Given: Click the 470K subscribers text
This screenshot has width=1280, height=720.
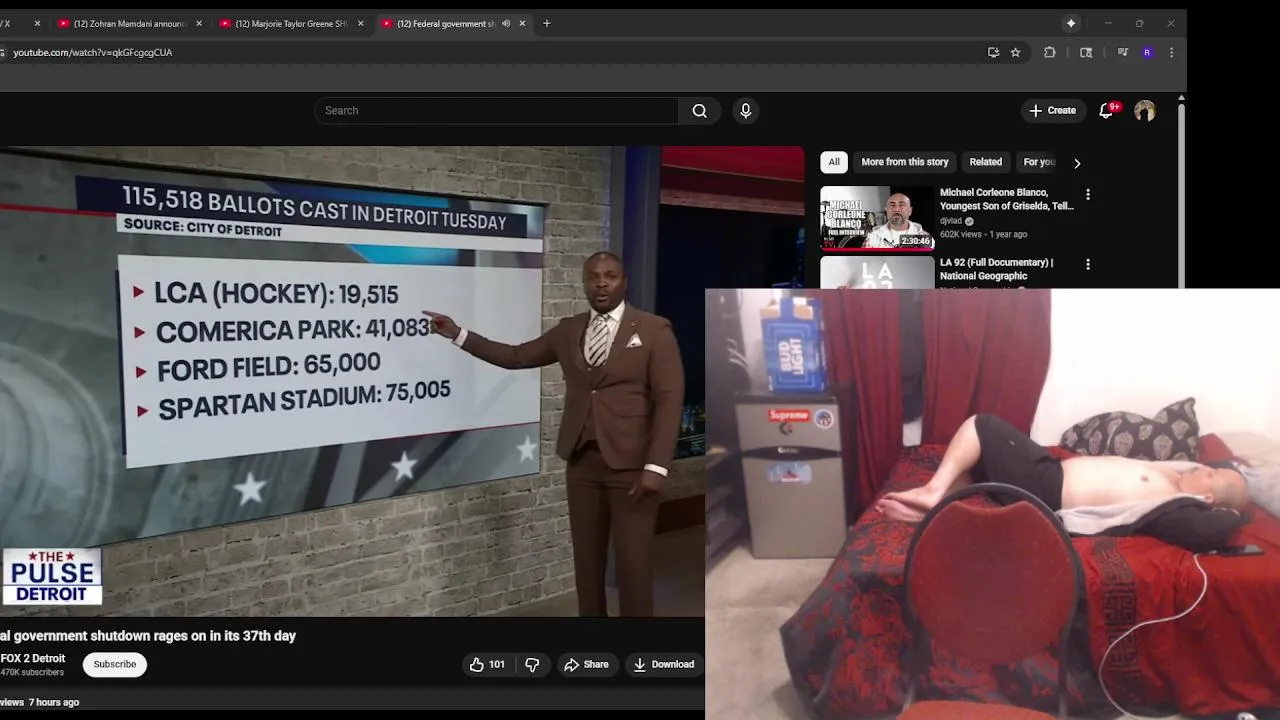Looking at the screenshot, I should [32, 673].
